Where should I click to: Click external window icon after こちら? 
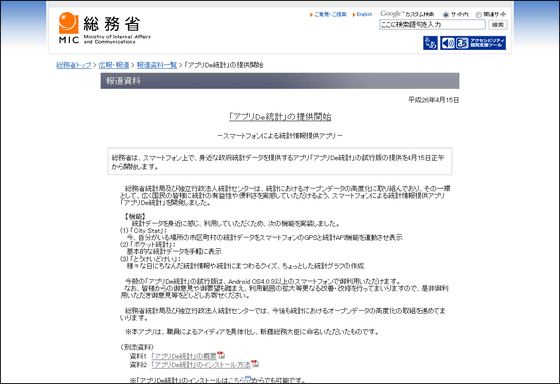(x=249, y=379)
